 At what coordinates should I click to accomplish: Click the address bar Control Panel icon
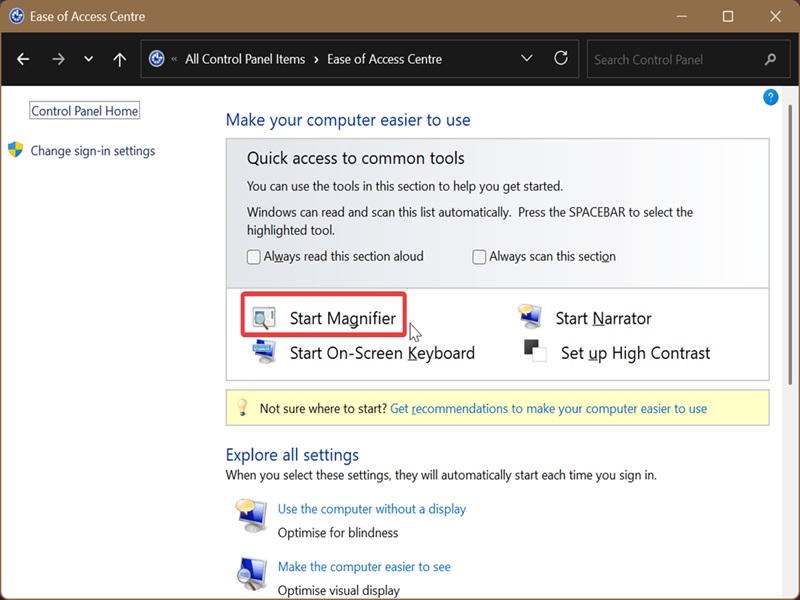pos(157,59)
